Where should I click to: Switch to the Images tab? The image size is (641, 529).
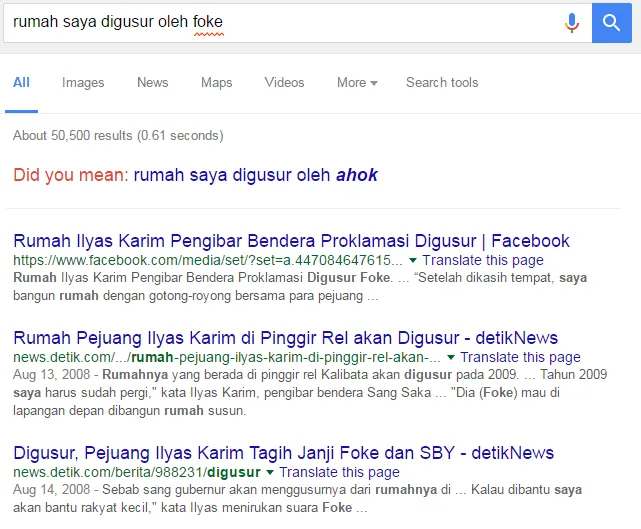[83, 83]
